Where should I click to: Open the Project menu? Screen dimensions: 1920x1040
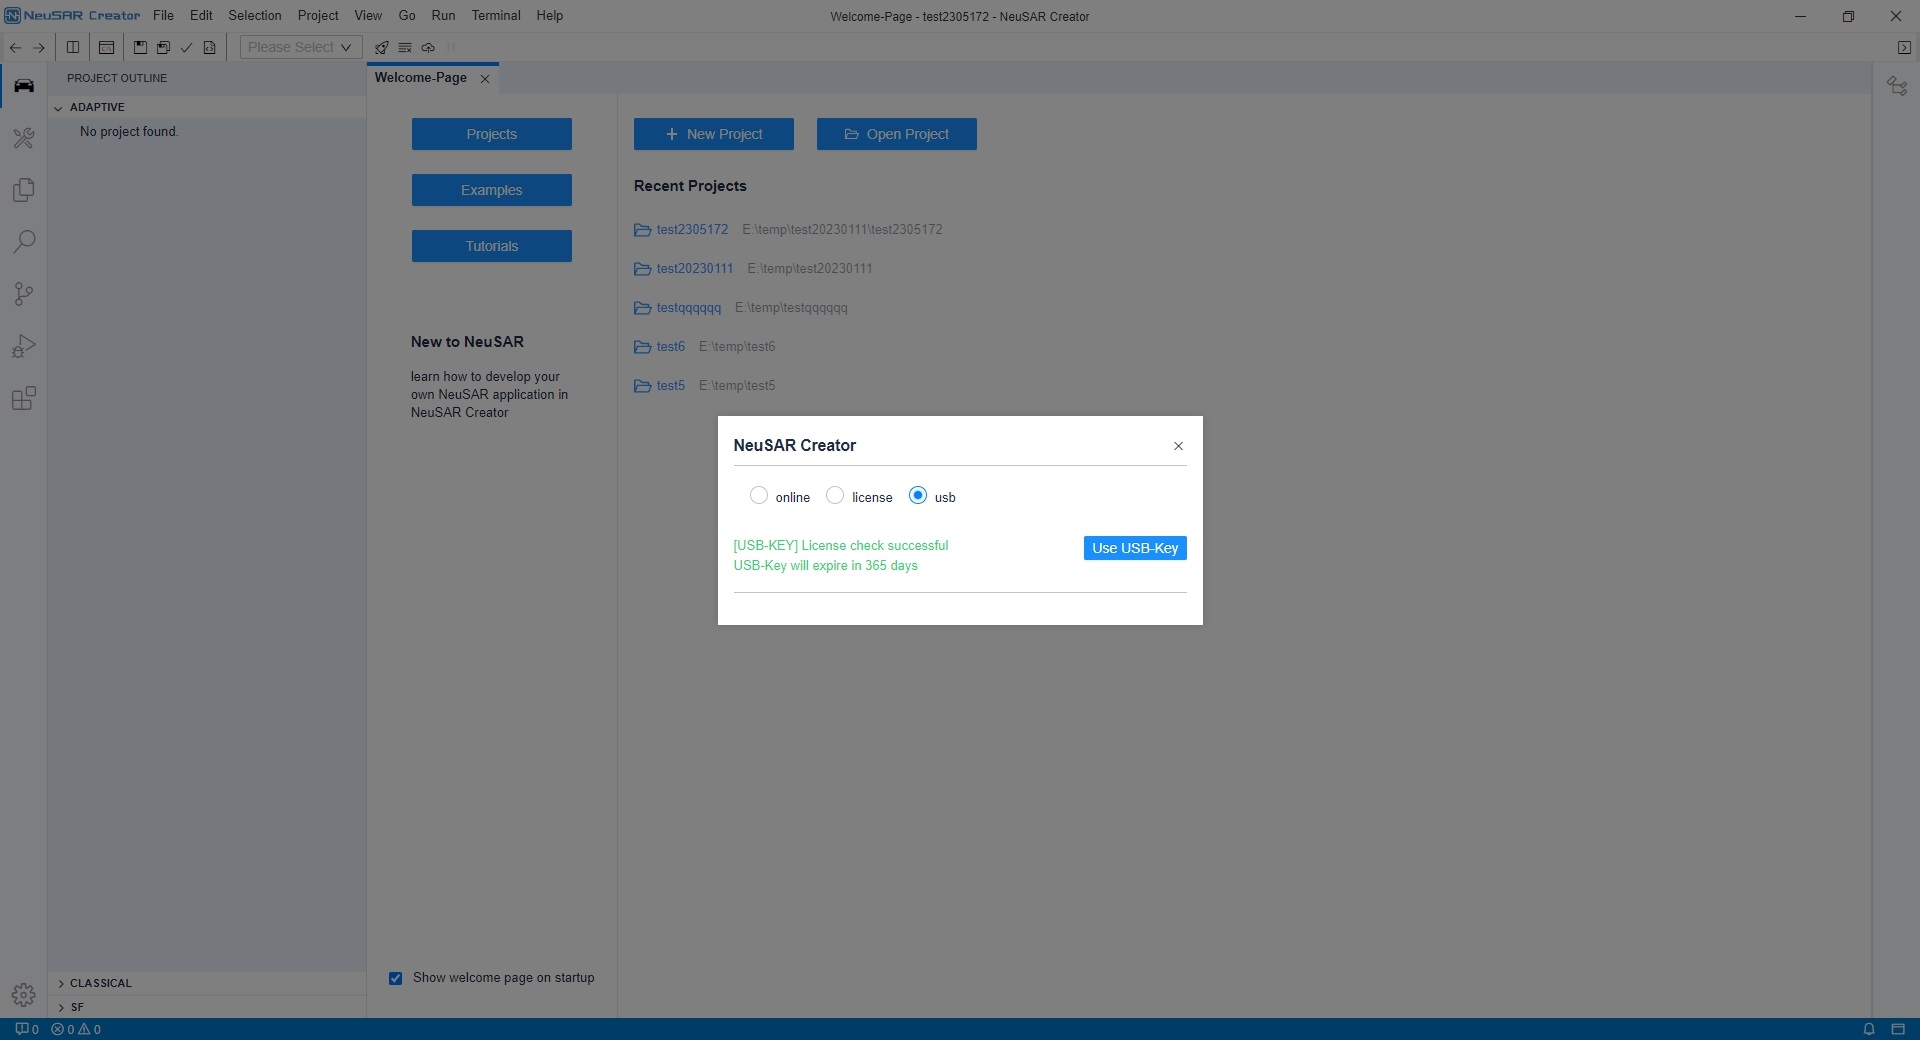click(x=318, y=16)
